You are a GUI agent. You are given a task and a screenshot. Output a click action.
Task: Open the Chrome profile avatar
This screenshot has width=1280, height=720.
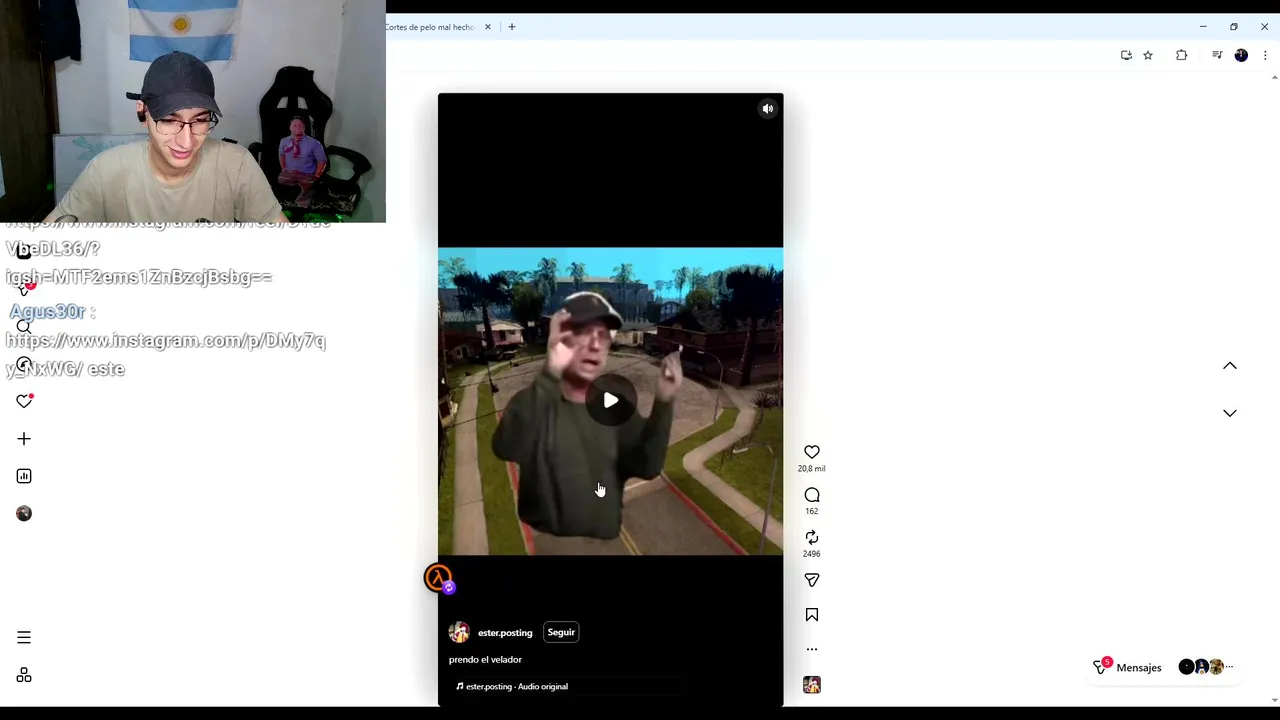pyautogui.click(x=1241, y=55)
